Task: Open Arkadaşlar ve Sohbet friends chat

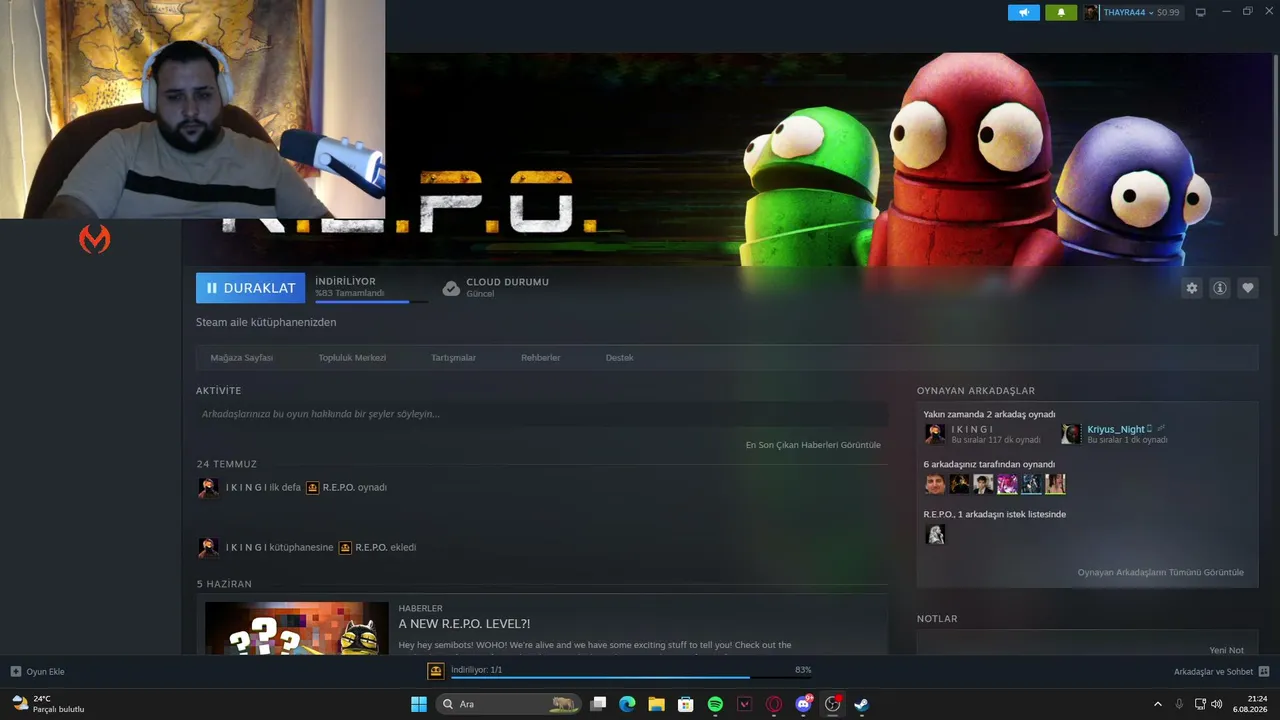Action: [x=1222, y=672]
